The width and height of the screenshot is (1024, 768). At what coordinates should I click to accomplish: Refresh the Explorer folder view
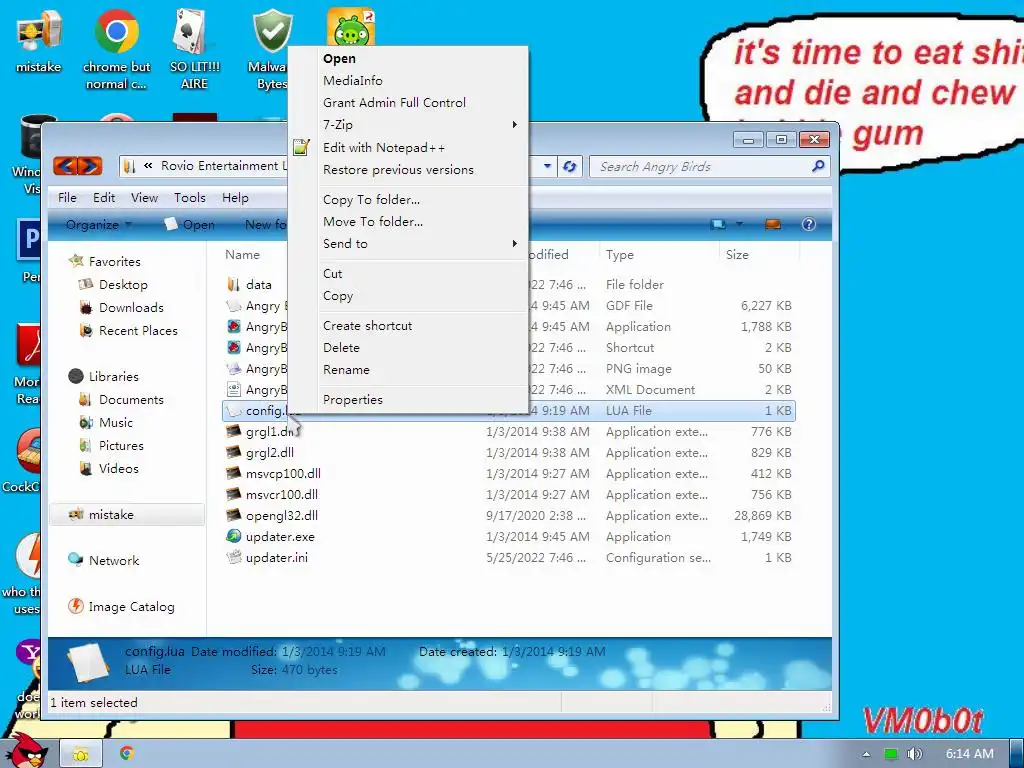[x=569, y=167]
